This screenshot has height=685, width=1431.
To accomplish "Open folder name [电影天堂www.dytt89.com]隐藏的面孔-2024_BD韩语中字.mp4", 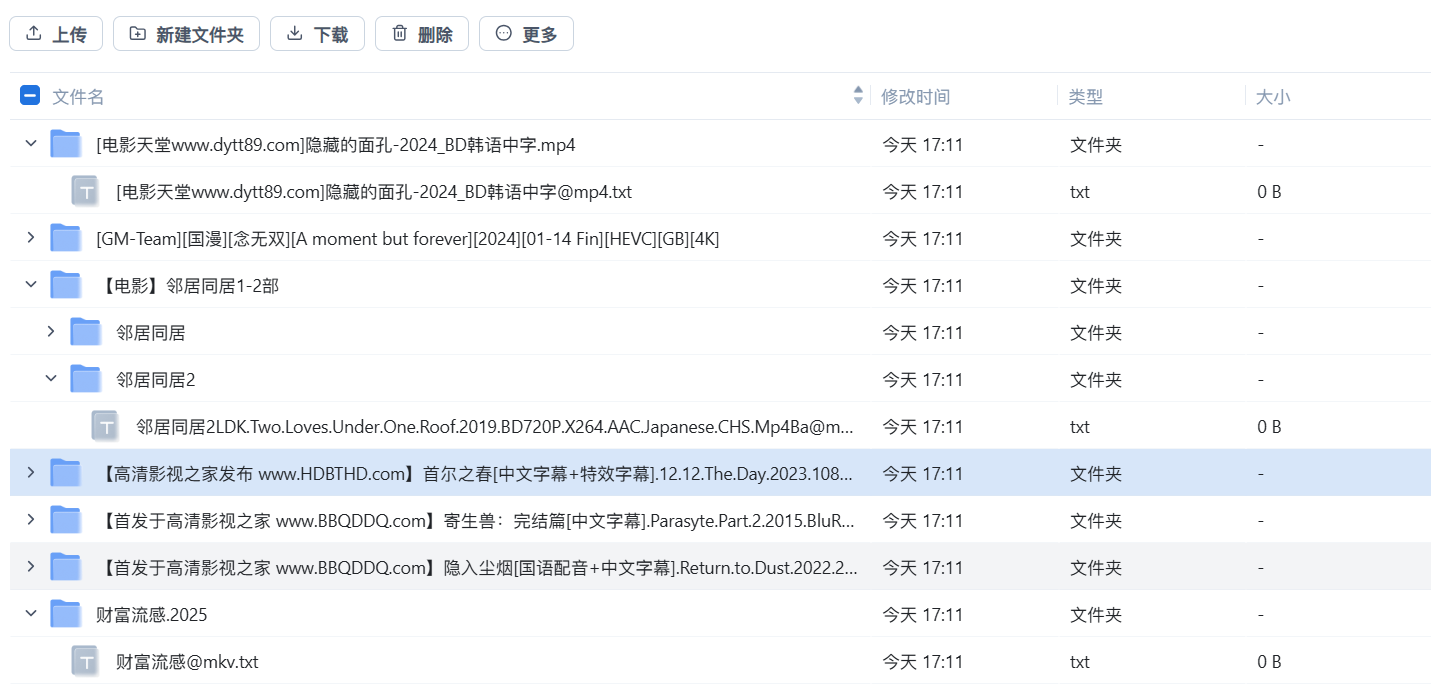I will 336,145.
